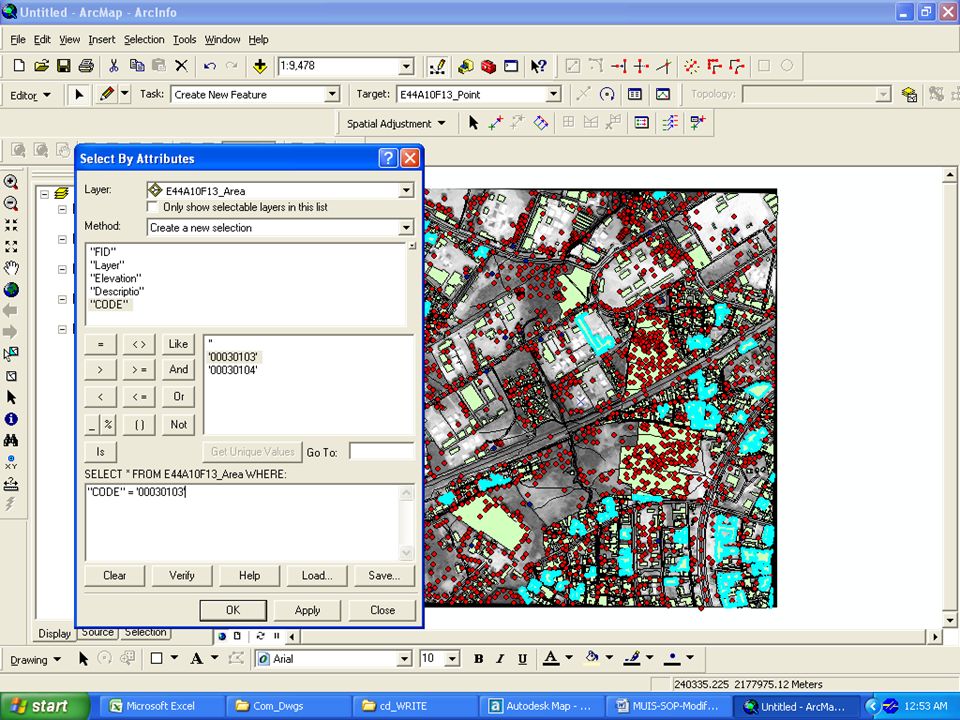The height and width of the screenshot is (720, 960).
Task: Open the Spatial Adjustment dropdown
Action: [396, 124]
